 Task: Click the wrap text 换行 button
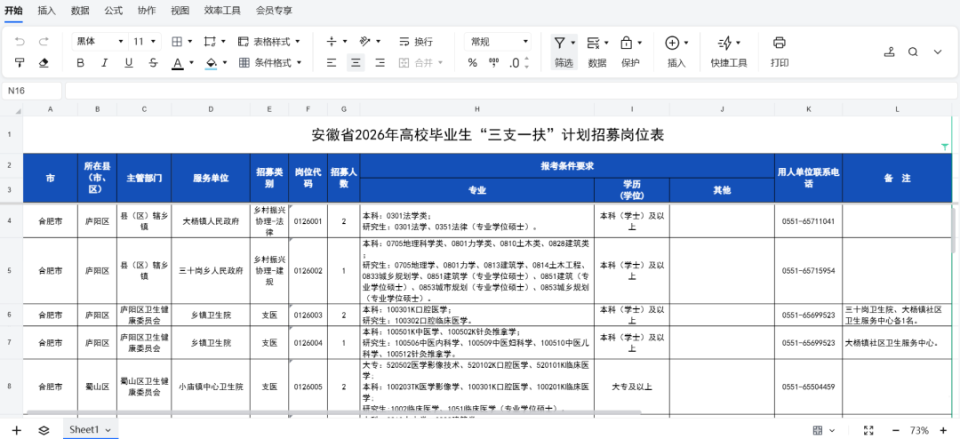pos(416,42)
